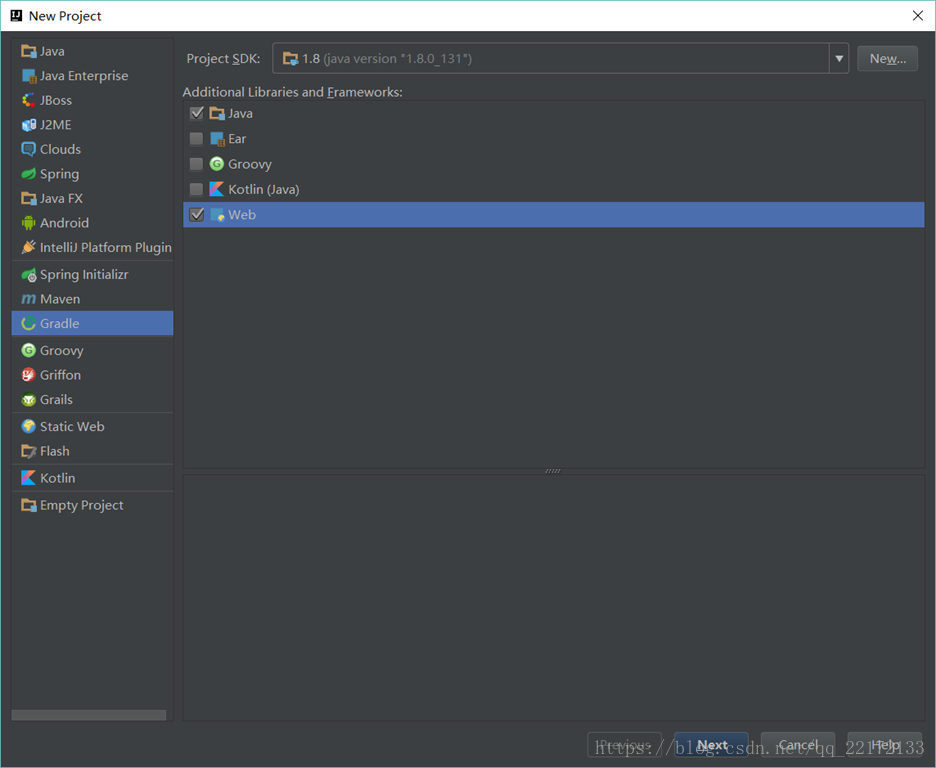Click the Static Web globe icon

(x=29, y=427)
